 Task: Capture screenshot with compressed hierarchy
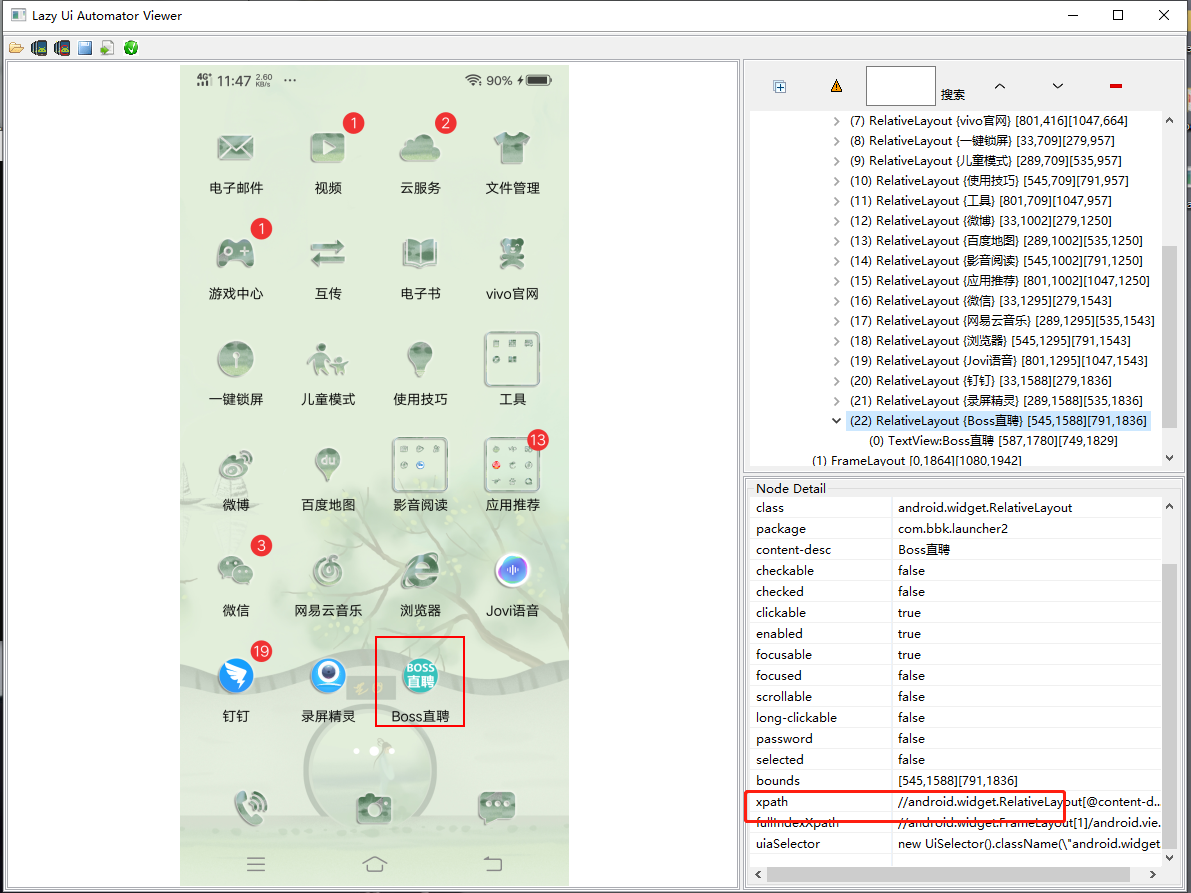[x=61, y=47]
